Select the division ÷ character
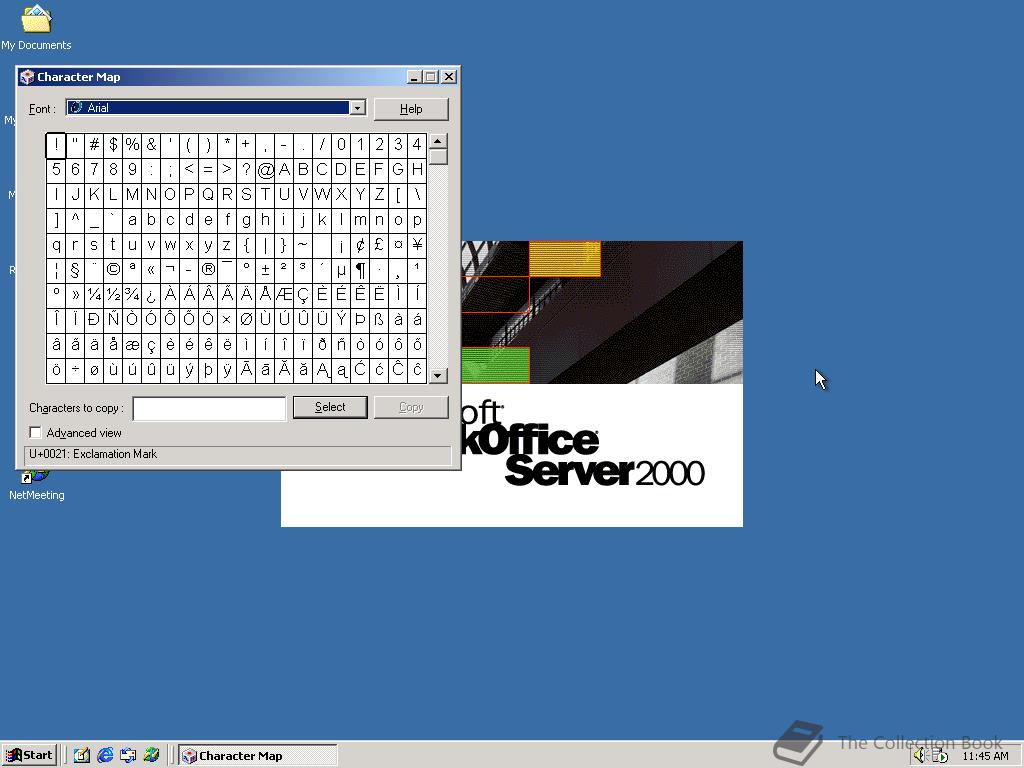Image resolution: width=1024 pixels, height=768 pixels. [75, 370]
